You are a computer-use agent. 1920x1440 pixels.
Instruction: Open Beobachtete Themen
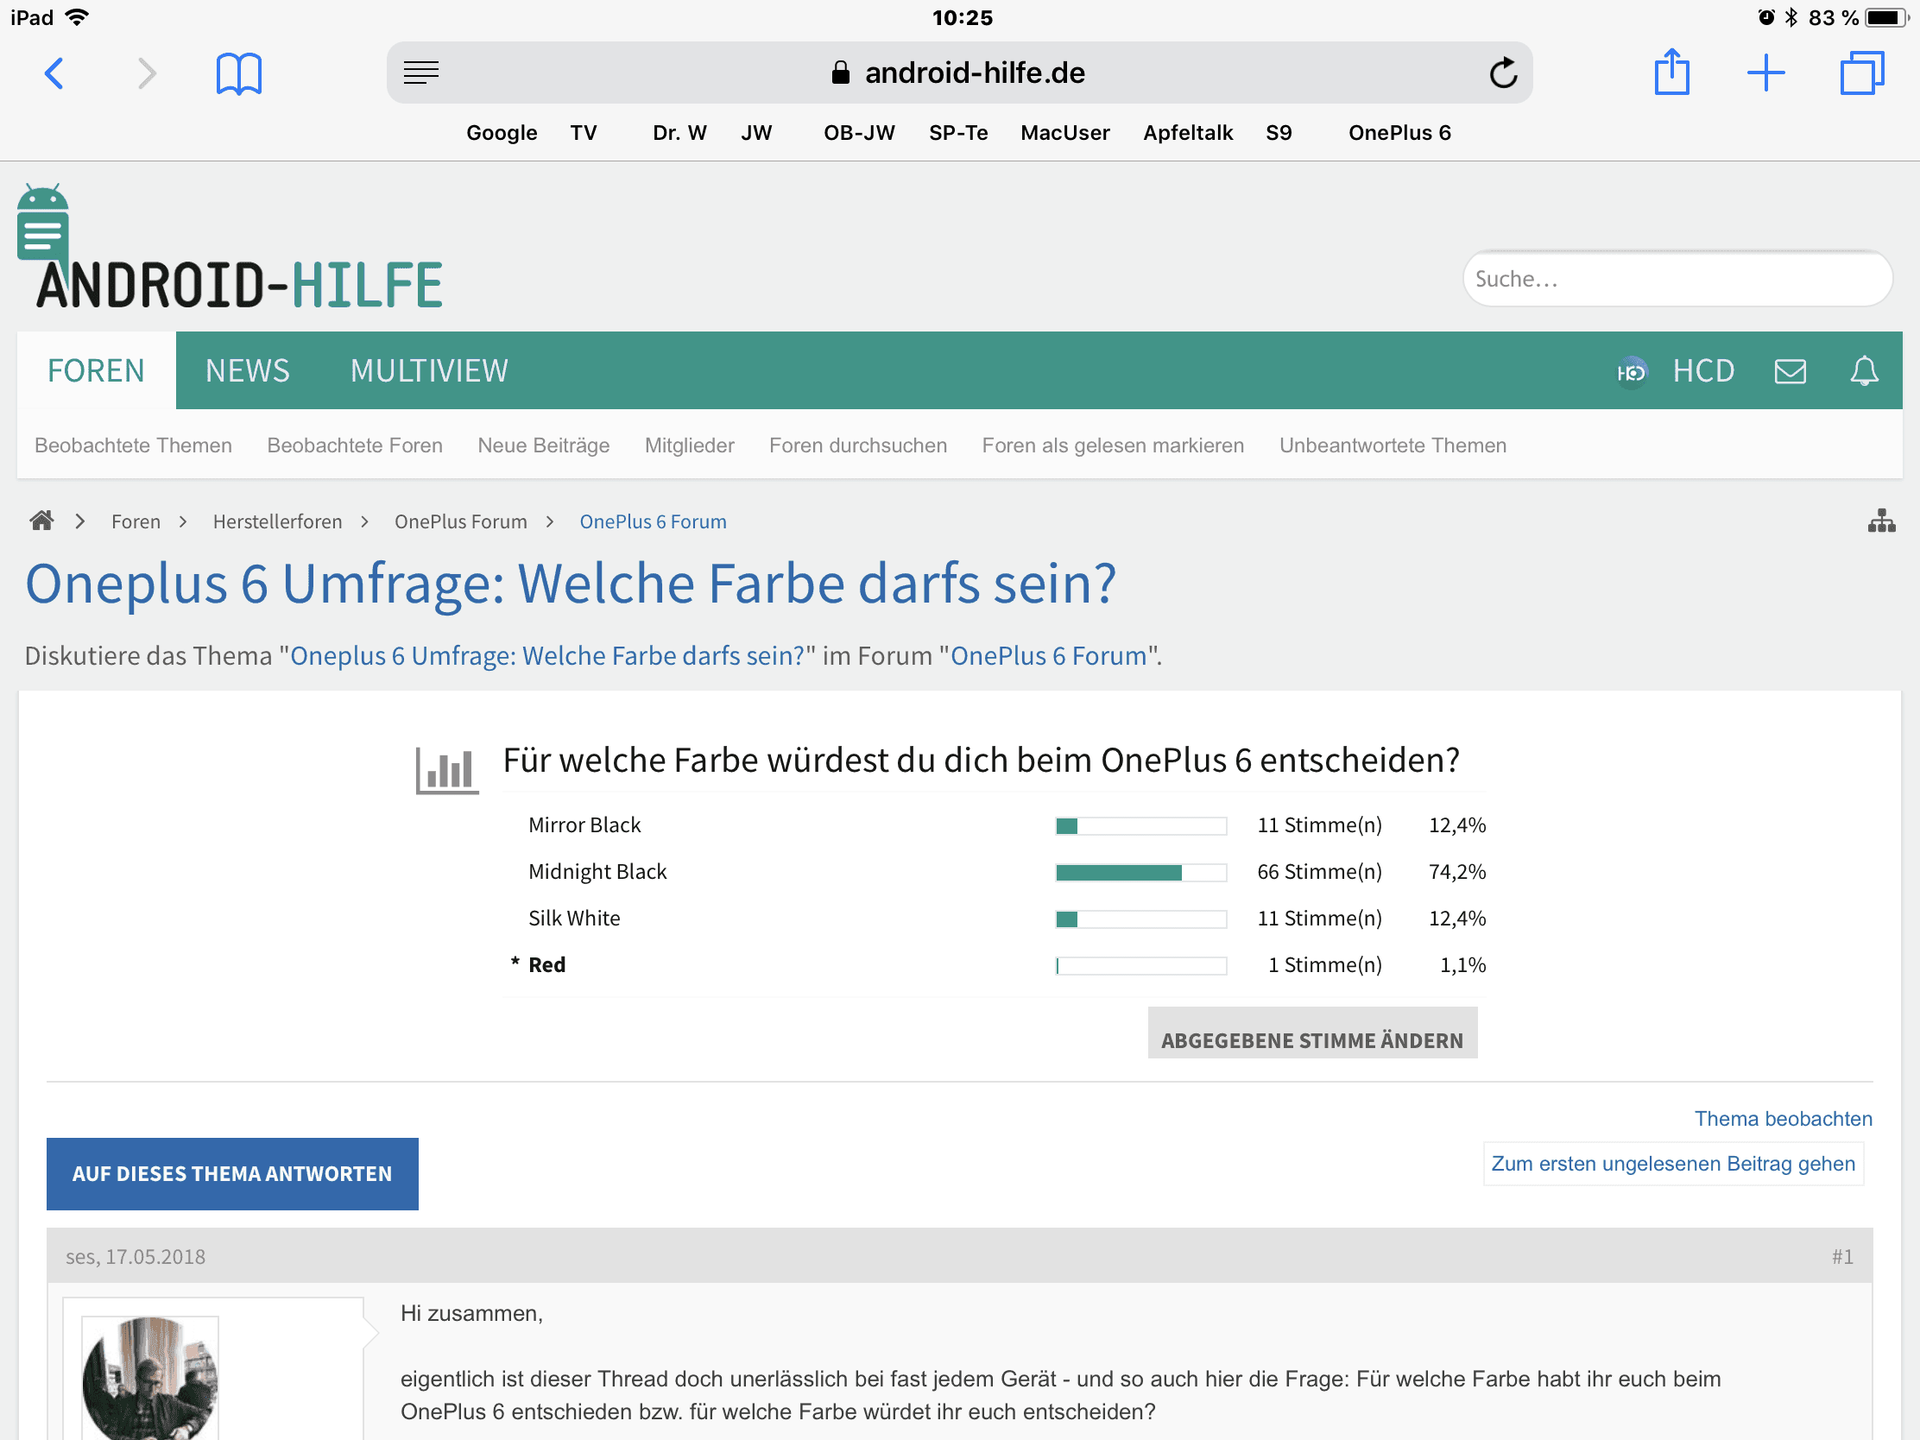(133, 445)
